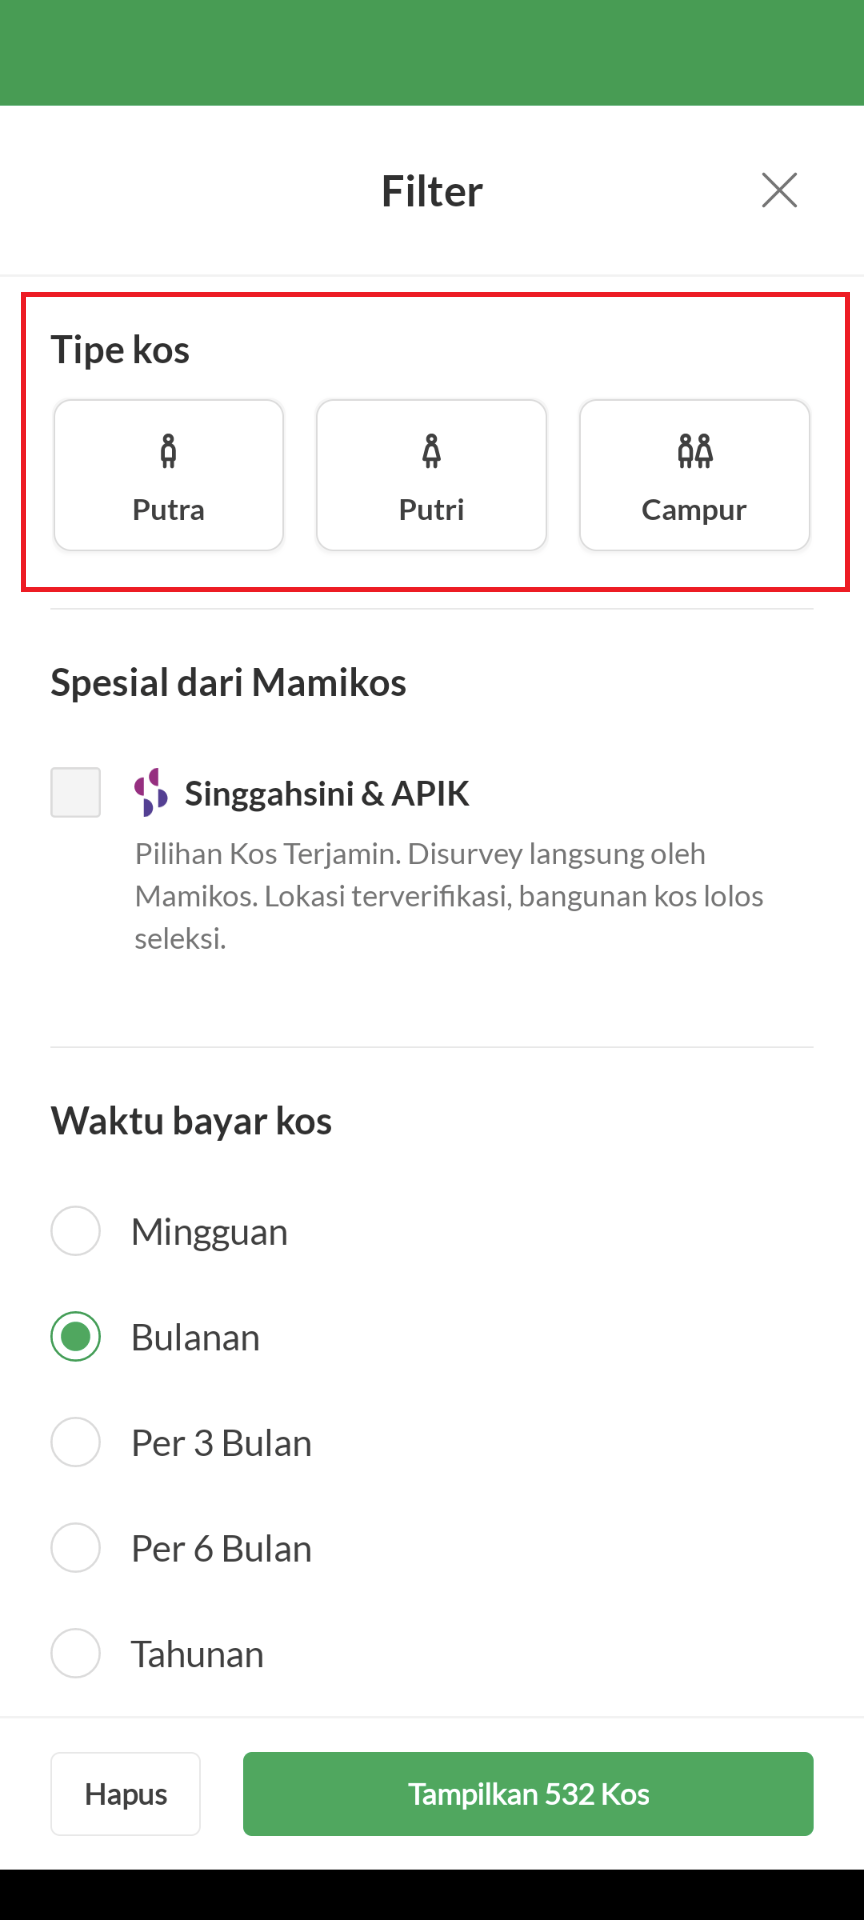Image resolution: width=864 pixels, height=1920 pixels.
Task: Choose the Putri kos type icon
Action: click(431, 452)
